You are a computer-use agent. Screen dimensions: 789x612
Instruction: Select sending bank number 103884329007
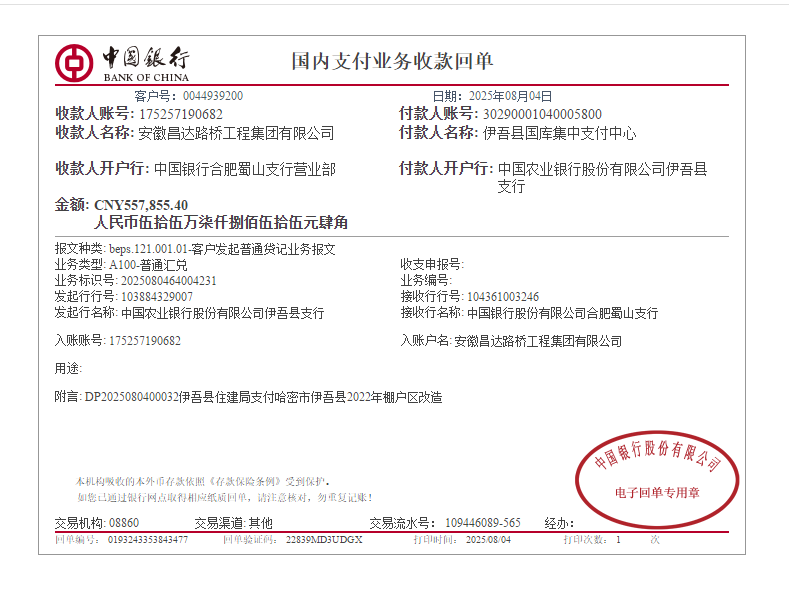pyautogui.click(x=157, y=297)
